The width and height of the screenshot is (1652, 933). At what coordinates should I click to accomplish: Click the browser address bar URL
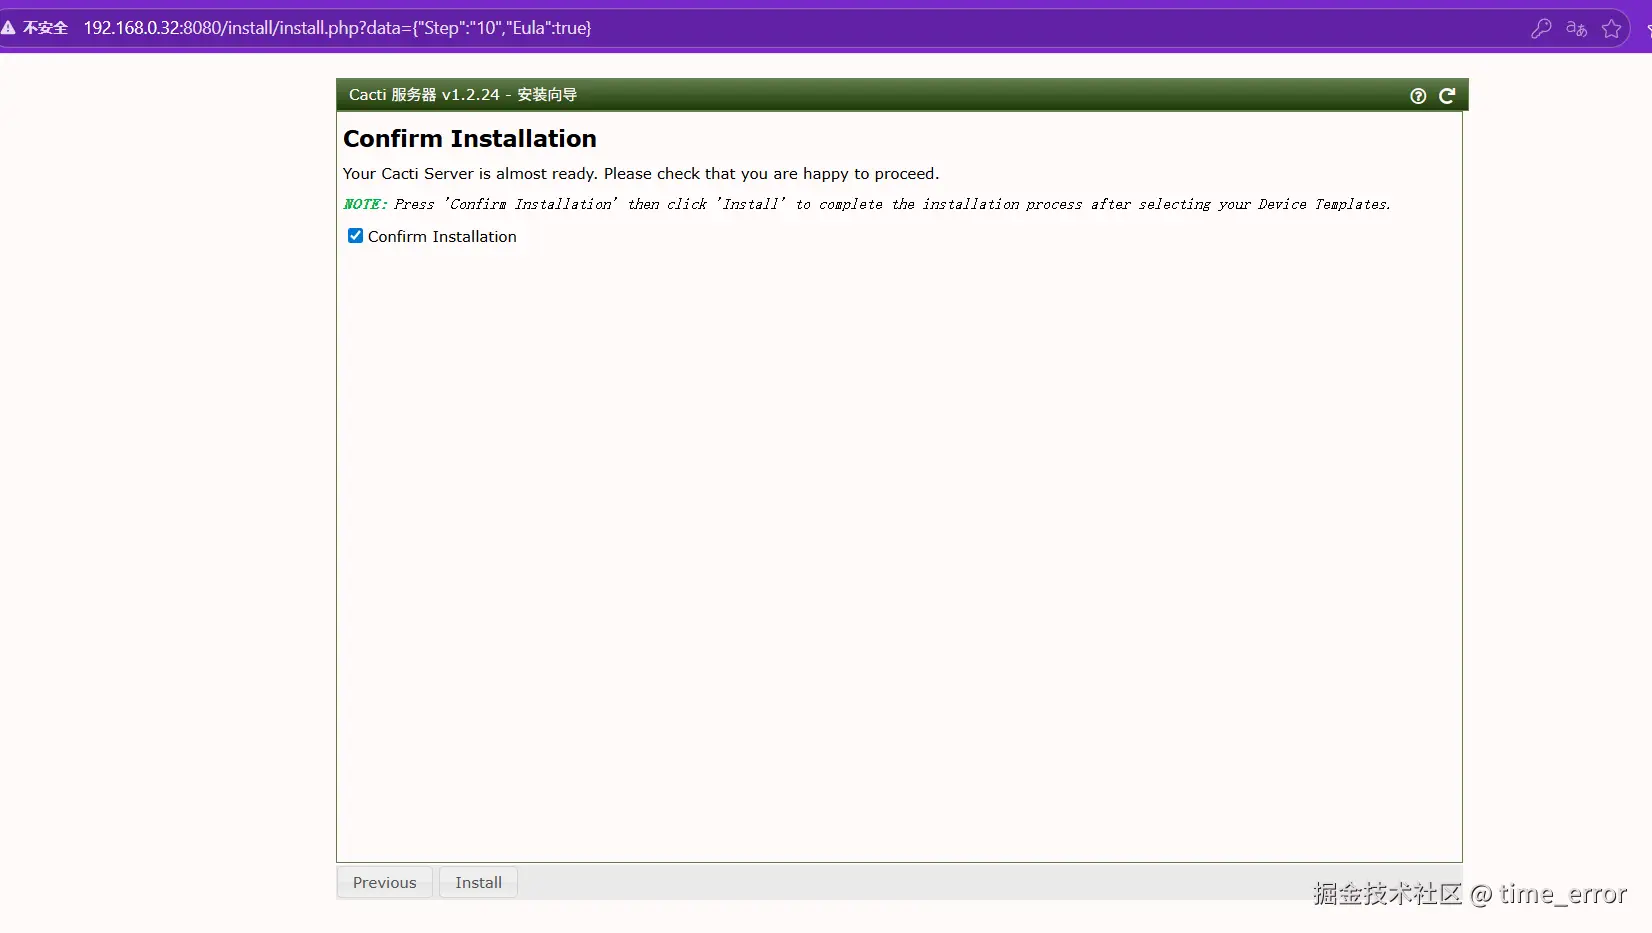click(x=338, y=28)
